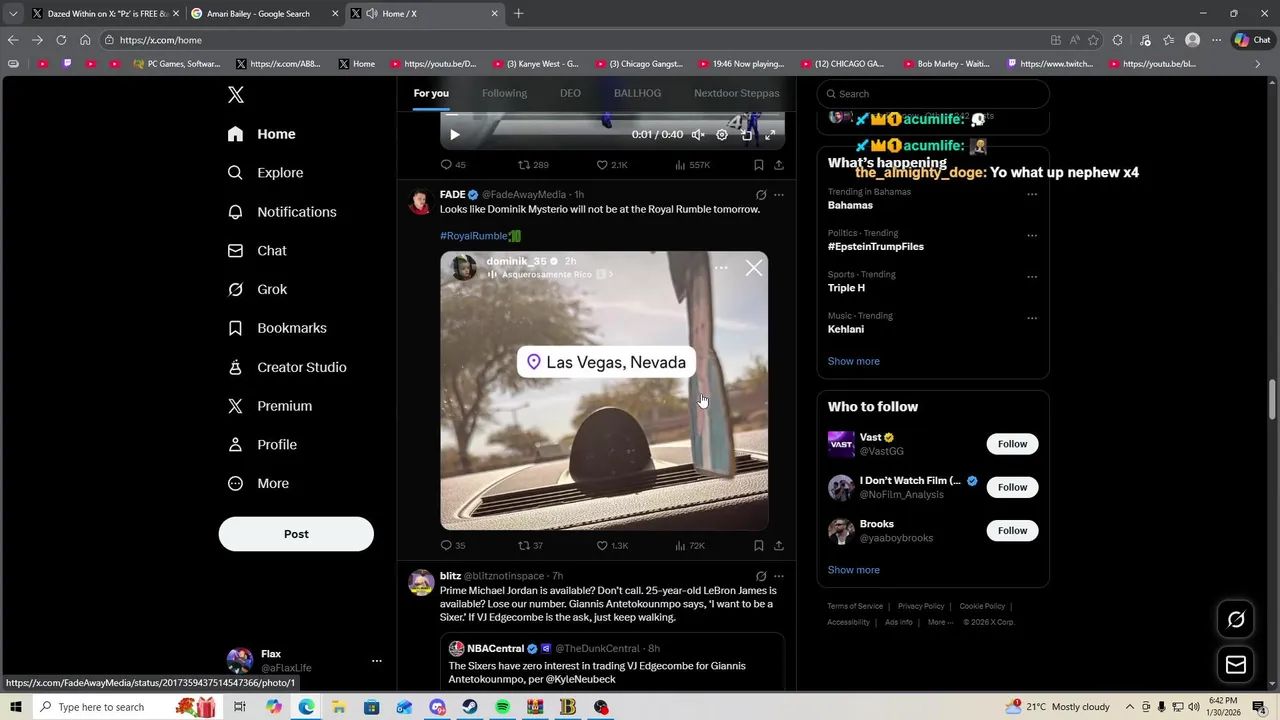The image size is (1280, 720).
Task: Mute the video volume
Action: click(x=698, y=135)
